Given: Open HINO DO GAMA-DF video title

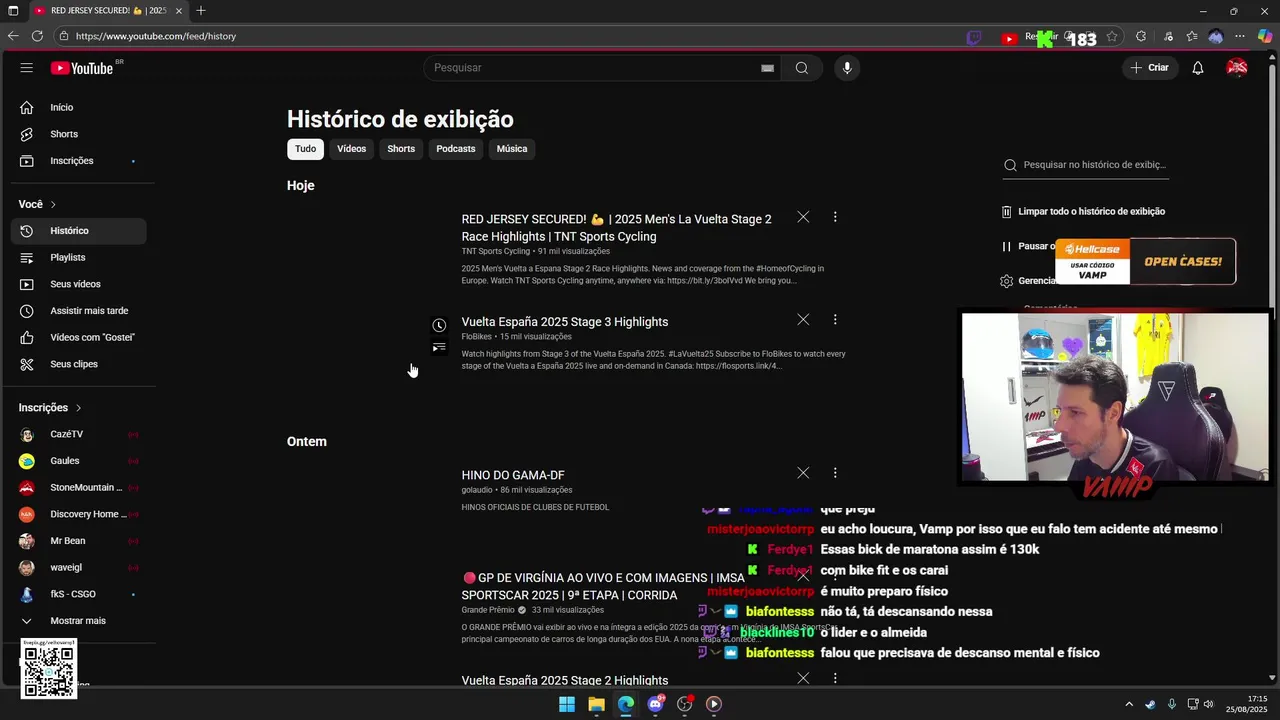Looking at the screenshot, I should pyautogui.click(x=513, y=475).
